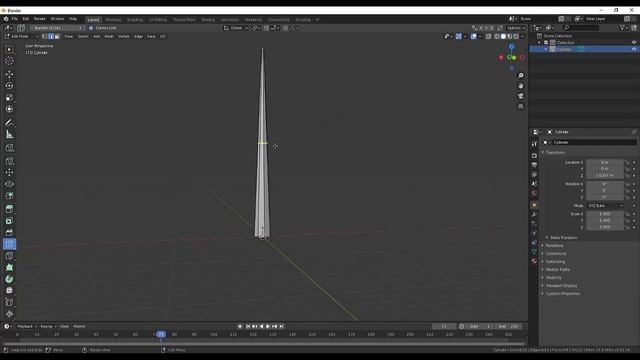Select the Poly Build tool
This screenshot has width=640, height=360.
9,267
